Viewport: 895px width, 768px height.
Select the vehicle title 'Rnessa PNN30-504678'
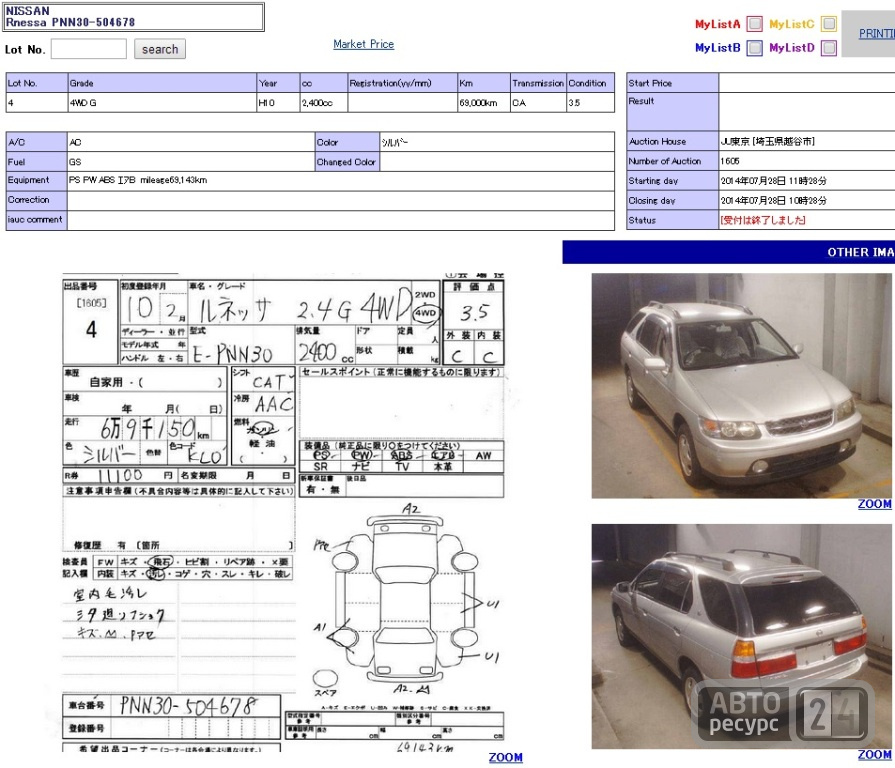pyautogui.click(x=70, y=22)
